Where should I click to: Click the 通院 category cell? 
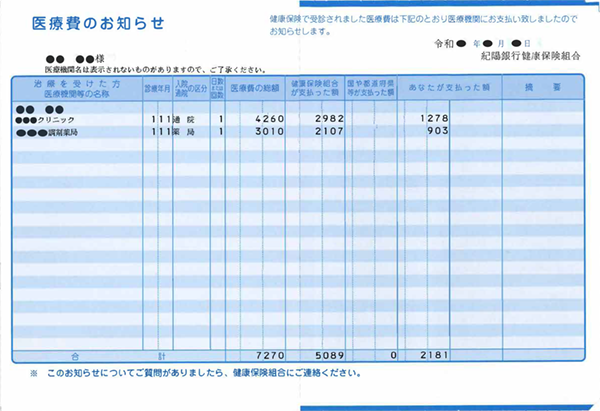click(184, 120)
